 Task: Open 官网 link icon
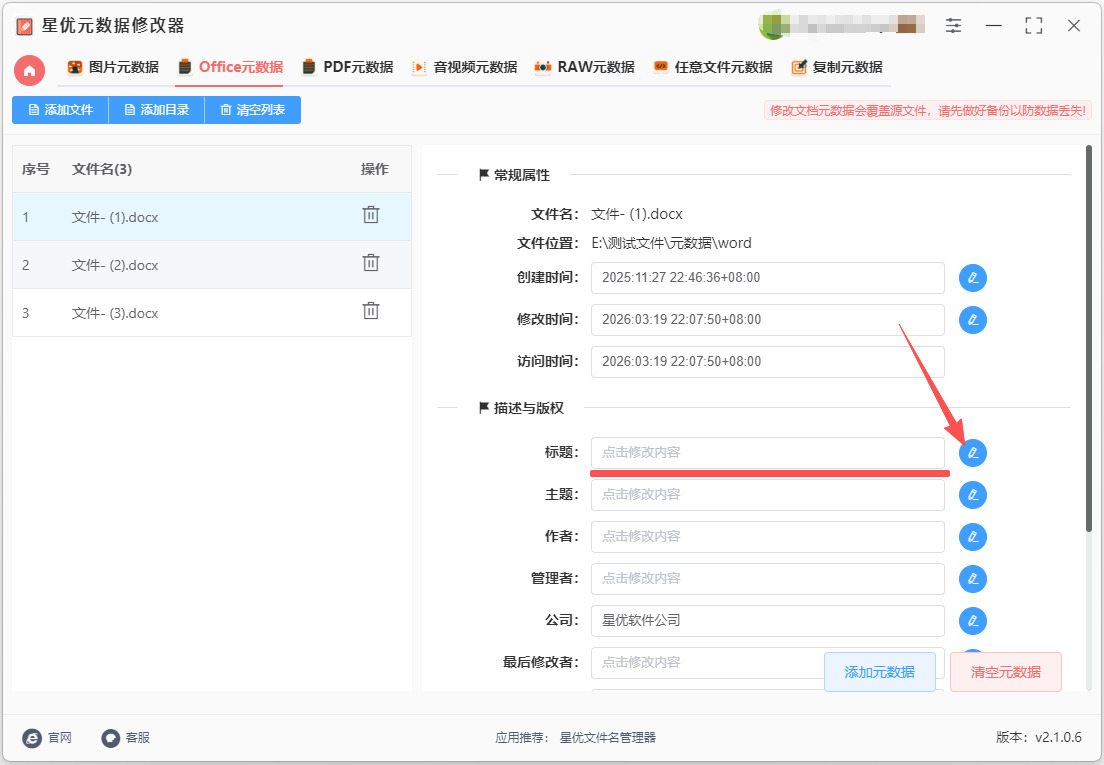32,738
